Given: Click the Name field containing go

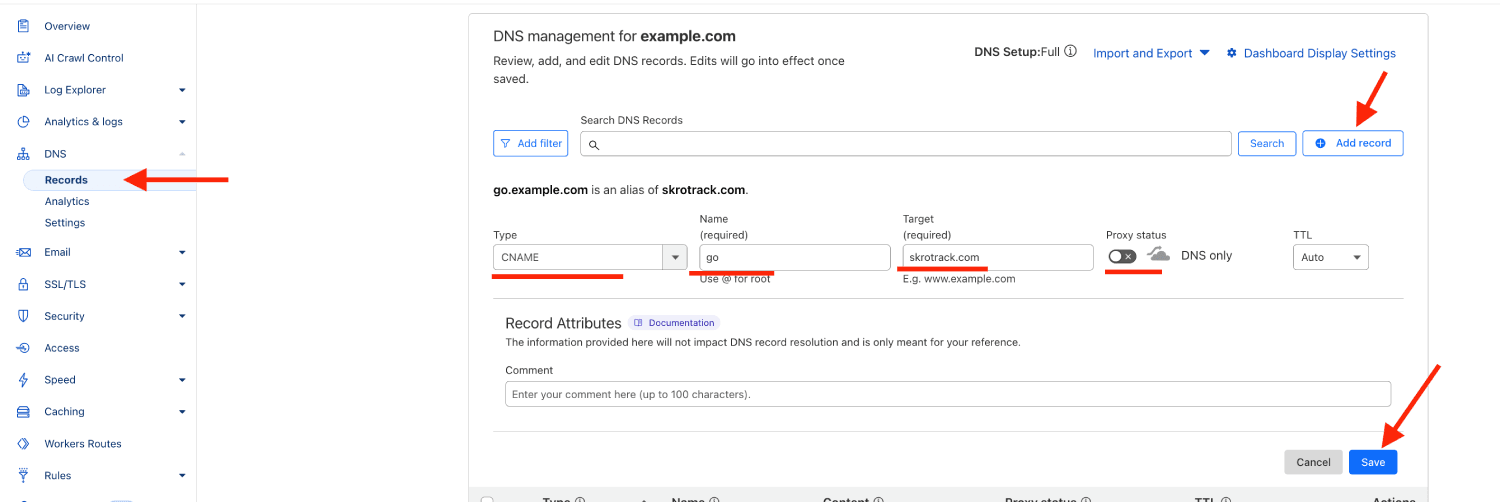Looking at the screenshot, I should (794, 257).
